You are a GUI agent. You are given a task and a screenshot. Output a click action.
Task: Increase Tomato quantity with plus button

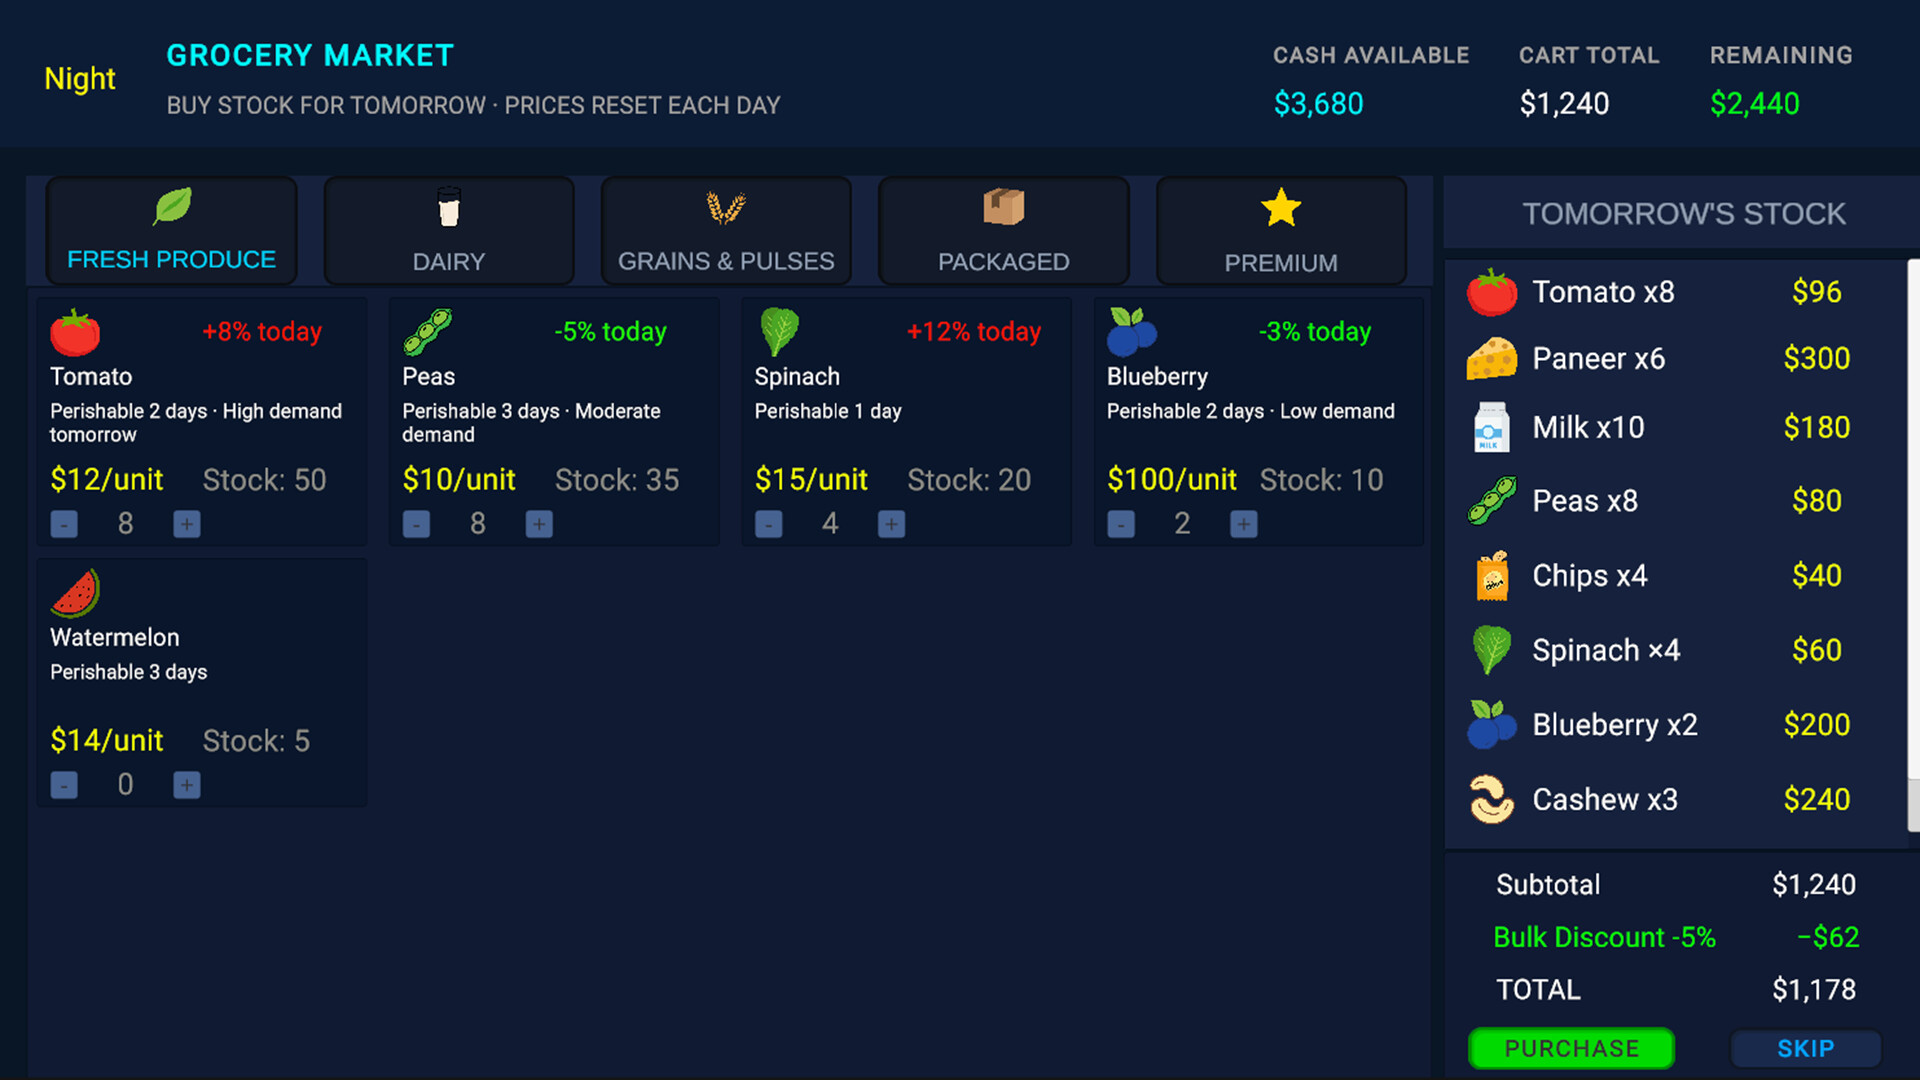(x=186, y=523)
